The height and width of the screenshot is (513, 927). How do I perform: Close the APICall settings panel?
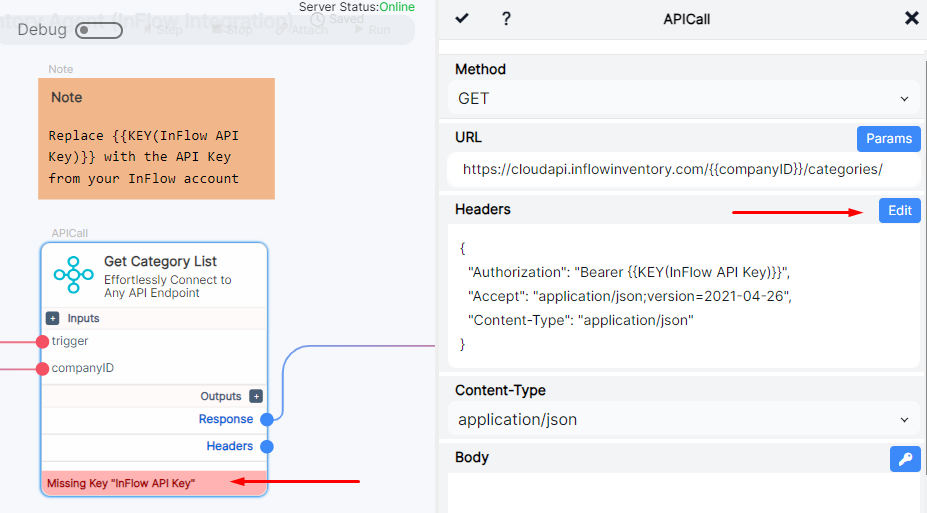pyautogui.click(x=911, y=18)
